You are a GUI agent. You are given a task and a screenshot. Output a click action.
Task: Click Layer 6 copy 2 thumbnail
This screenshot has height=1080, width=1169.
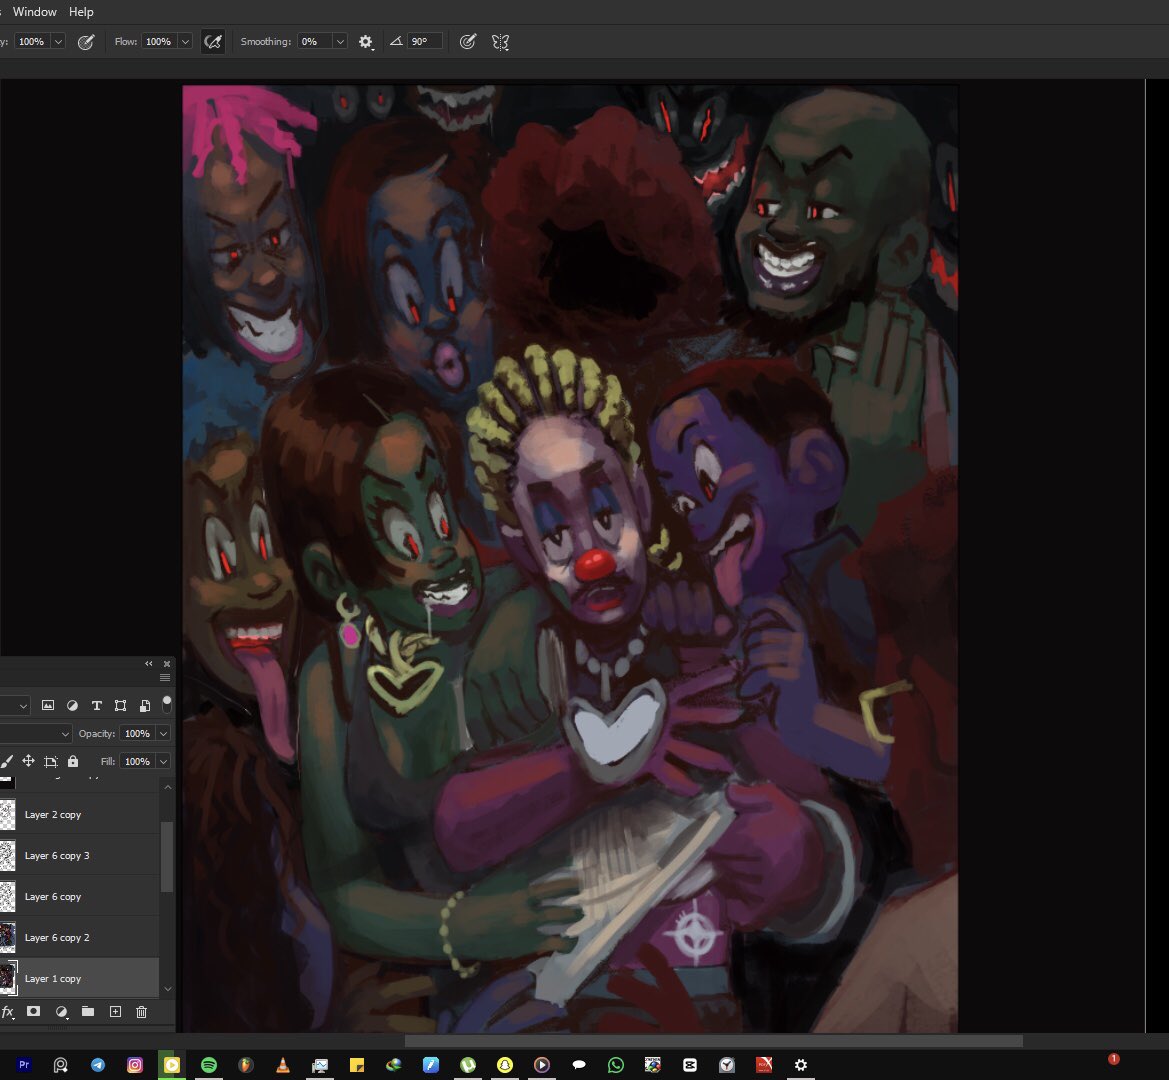coord(7,938)
